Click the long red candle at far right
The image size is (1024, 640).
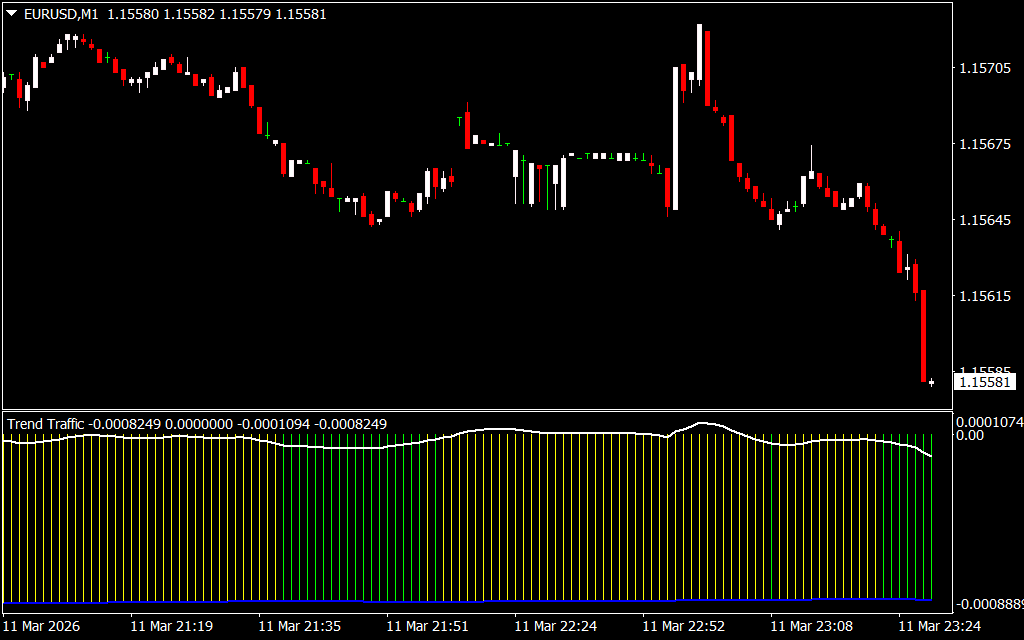tap(924, 335)
